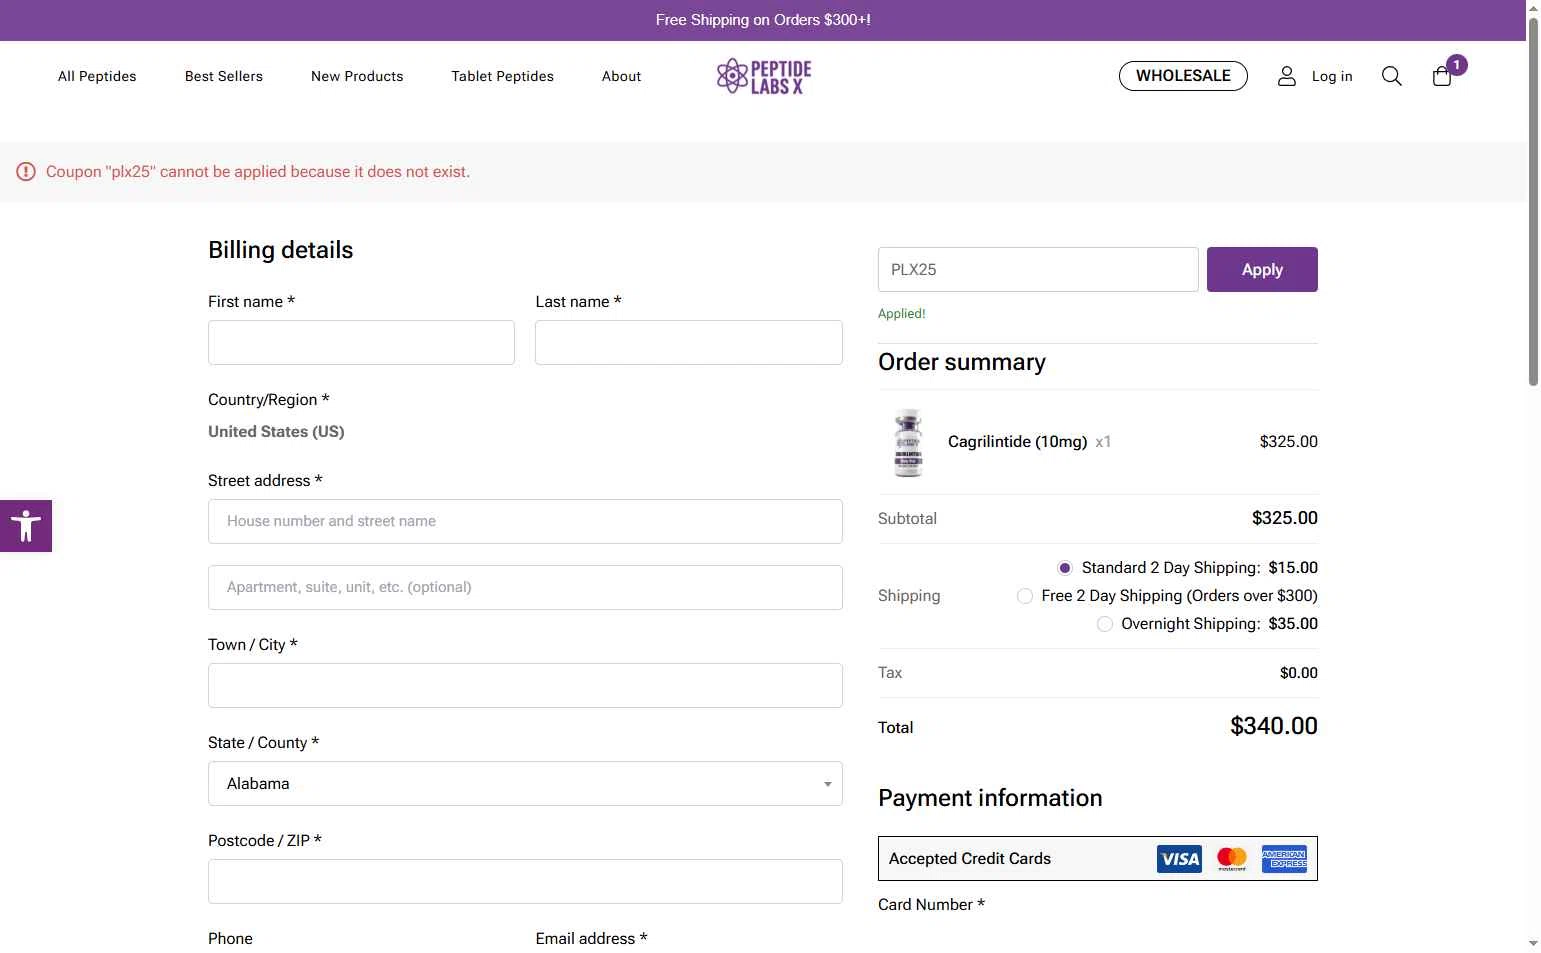Focus the First name field
Screen dimensions: 1541x953
361,343
